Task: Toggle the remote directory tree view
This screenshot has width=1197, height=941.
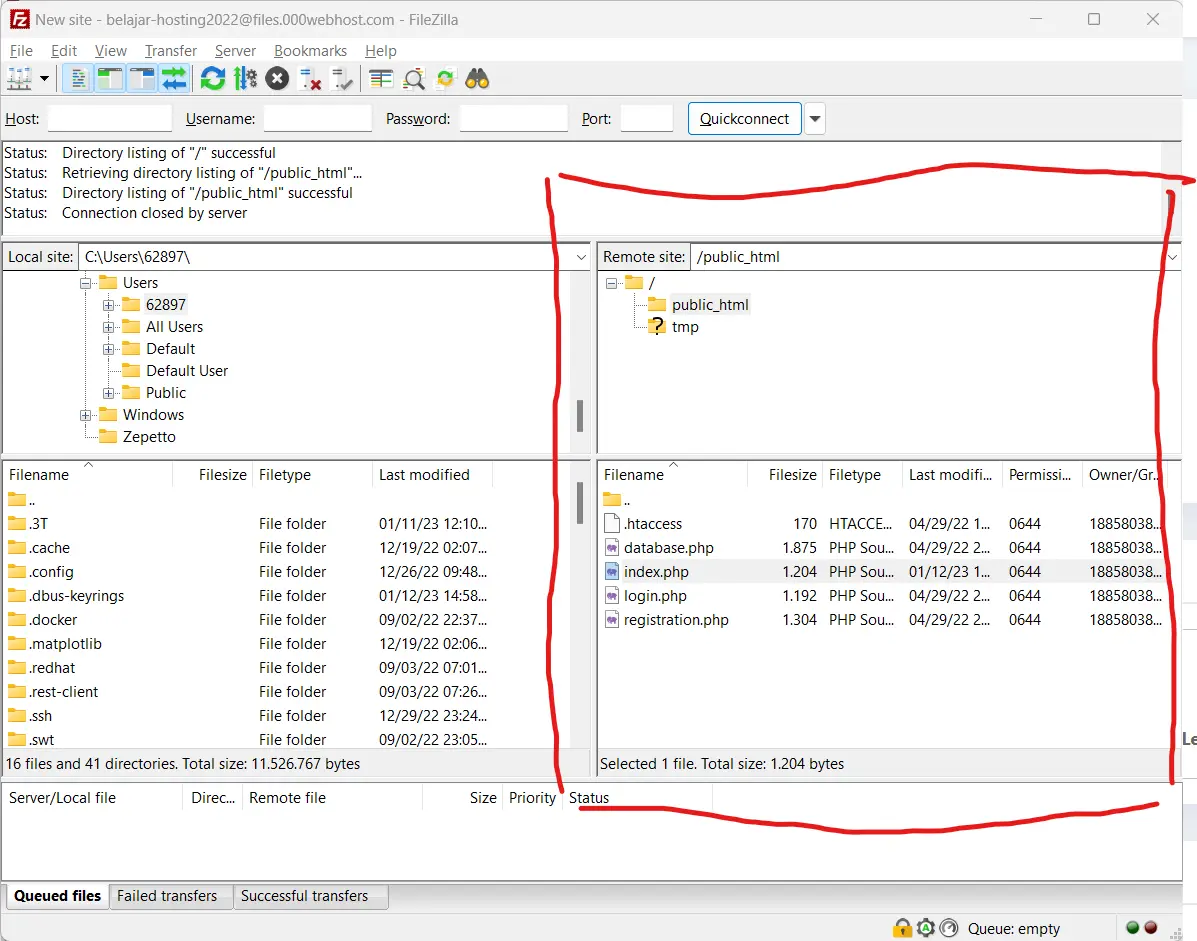Action: point(142,79)
